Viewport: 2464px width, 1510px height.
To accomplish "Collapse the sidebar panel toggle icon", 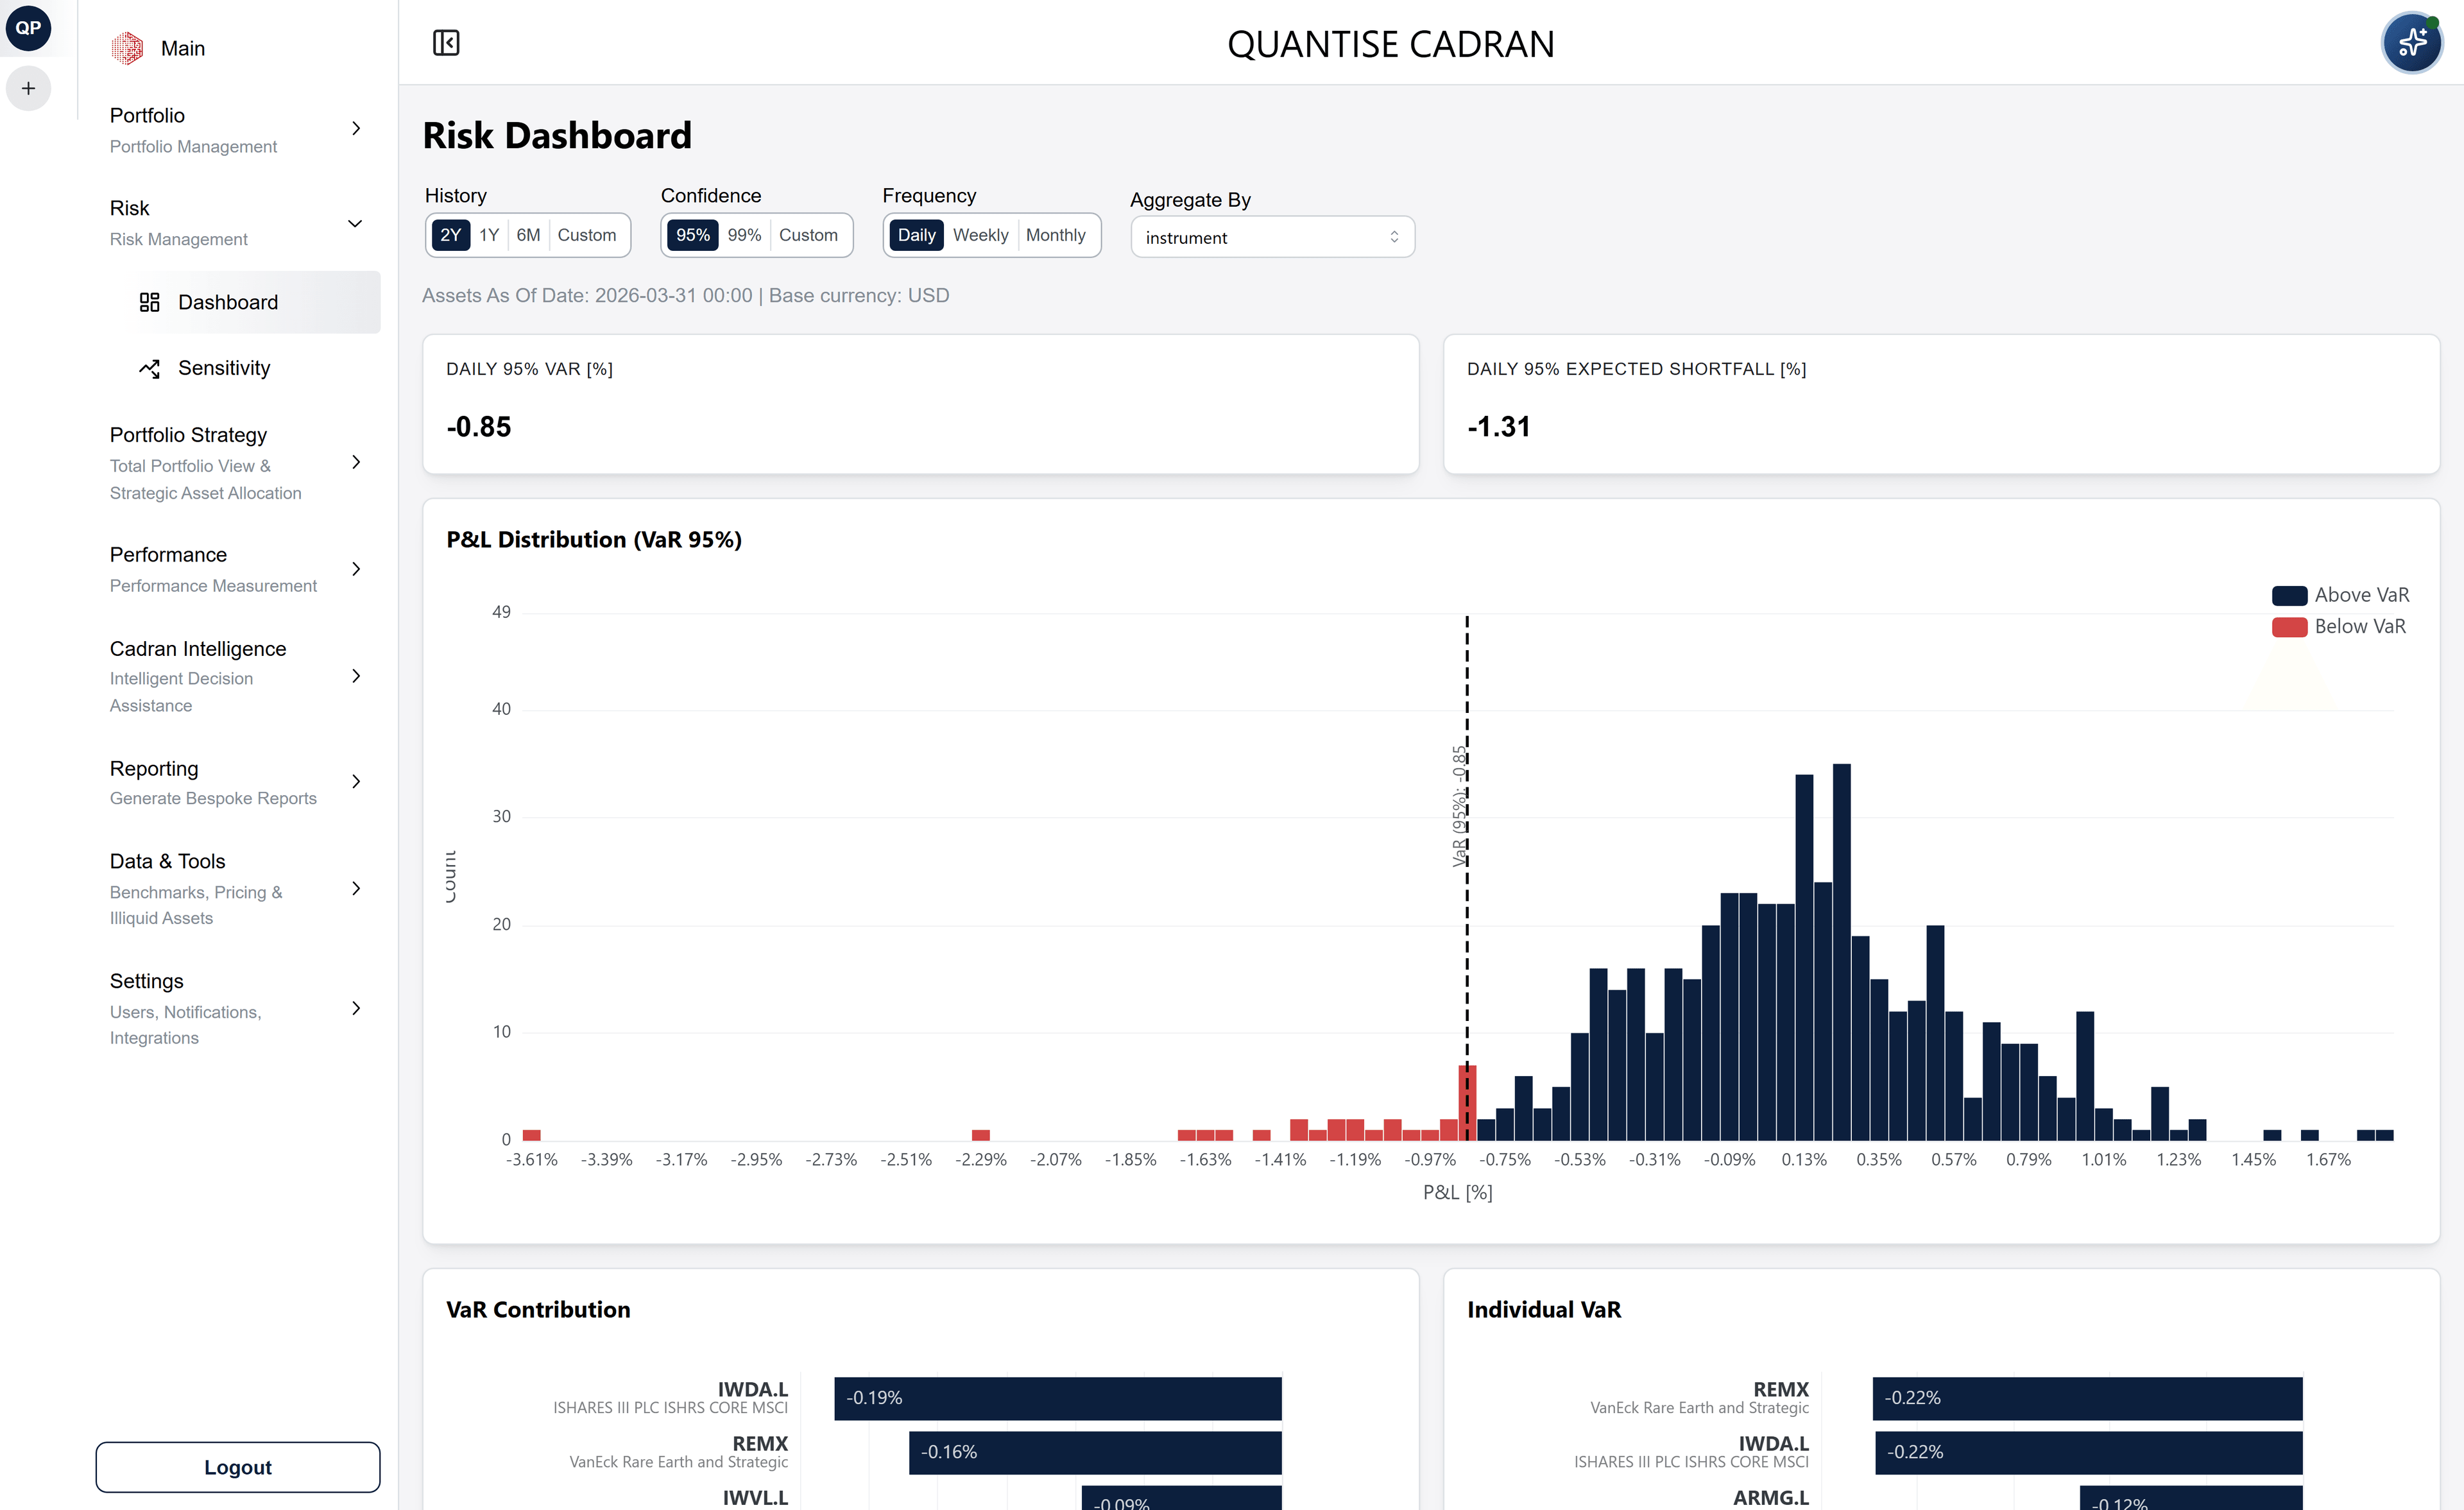I will 446,43.
